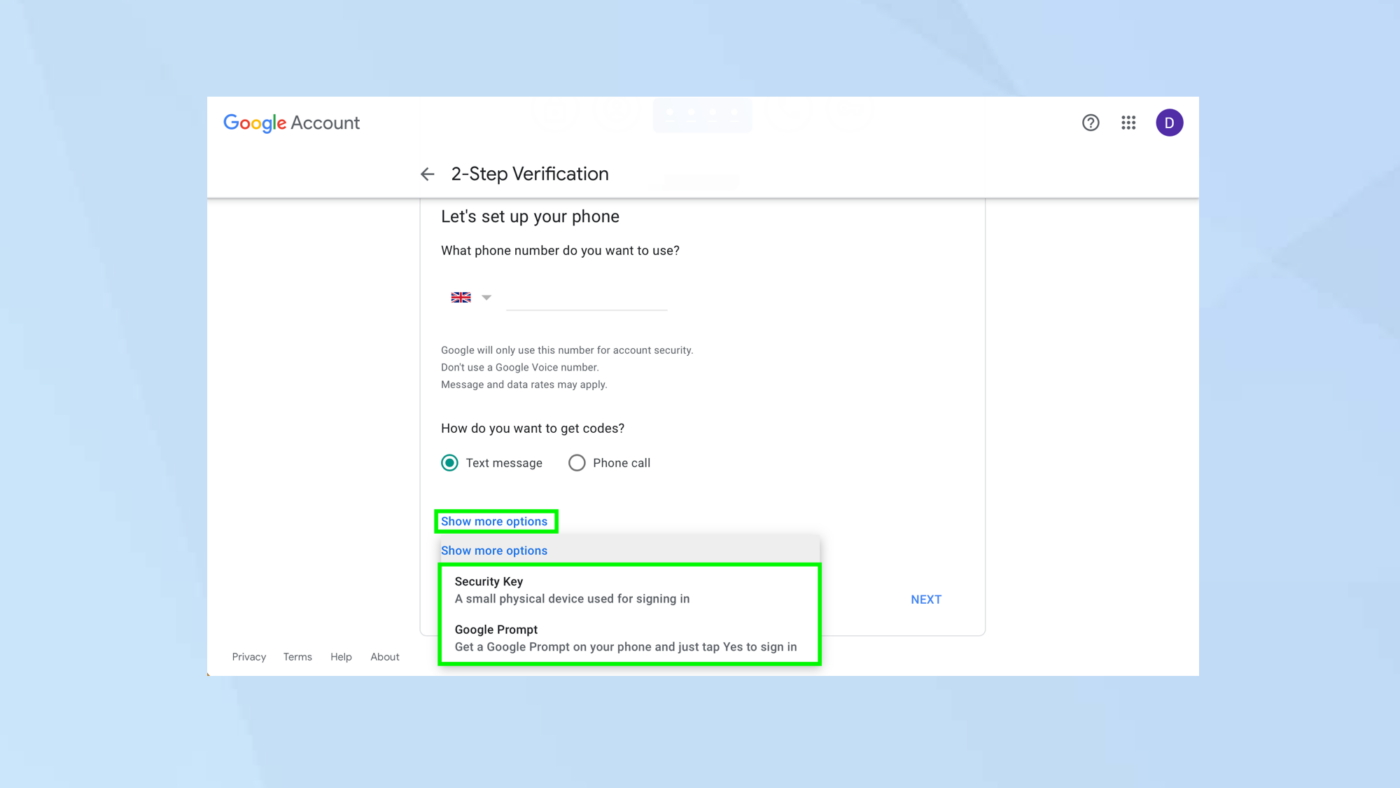Click the phone number input field
The width and height of the screenshot is (1400, 788).
586,298
